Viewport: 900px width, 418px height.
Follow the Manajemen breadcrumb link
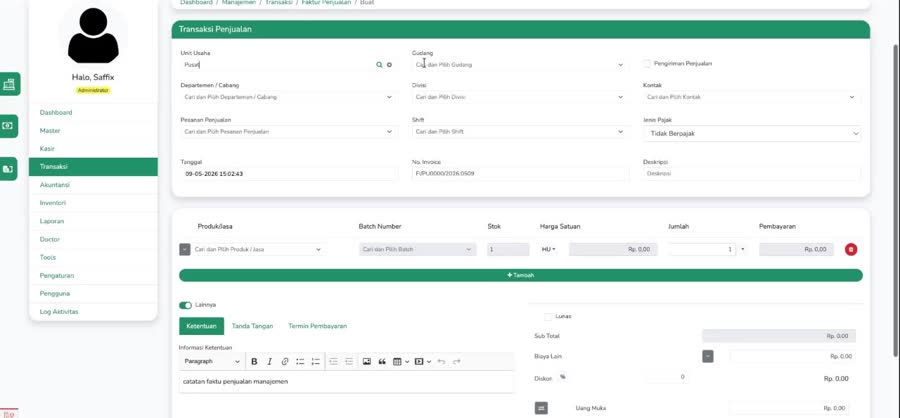click(x=238, y=3)
